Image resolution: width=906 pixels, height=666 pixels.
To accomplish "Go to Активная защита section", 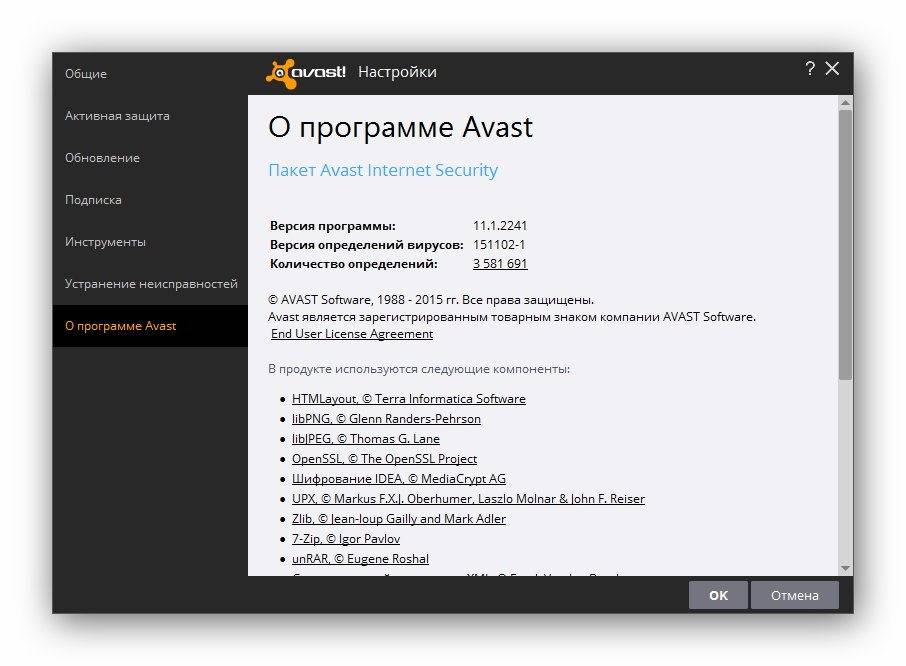I will click(150, 116).
